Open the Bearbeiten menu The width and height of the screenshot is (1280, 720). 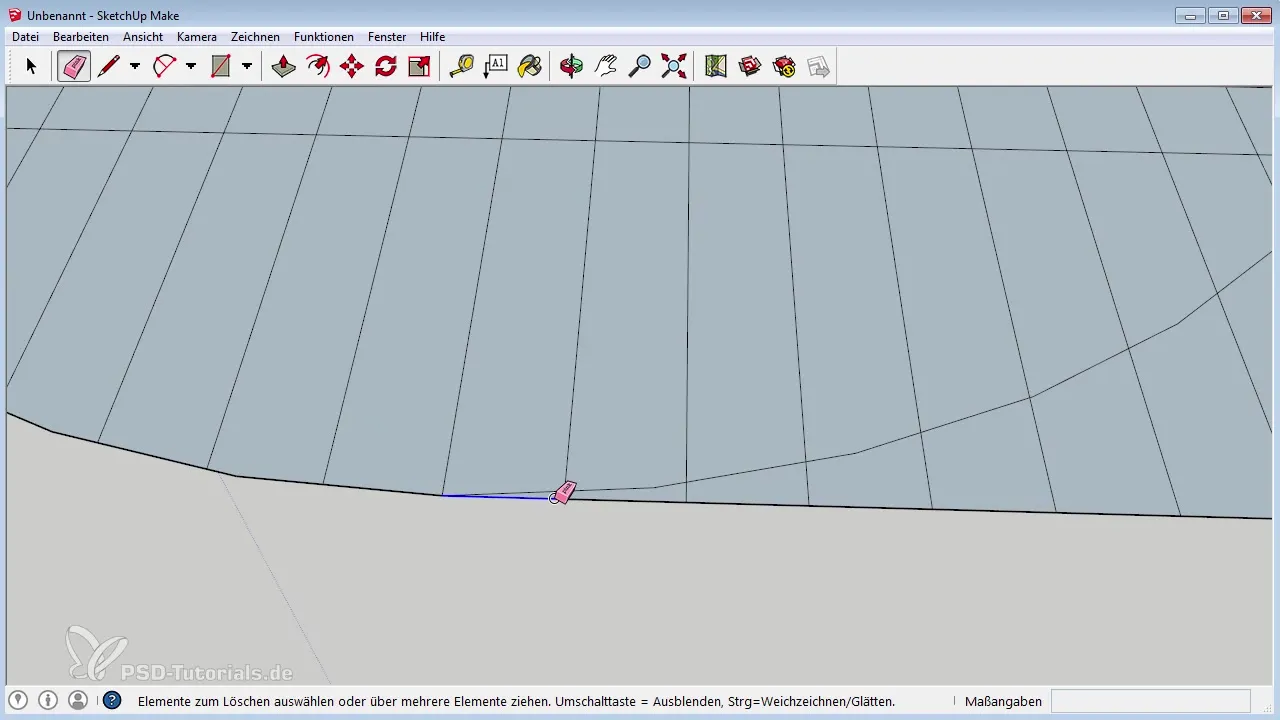[81, 37]
